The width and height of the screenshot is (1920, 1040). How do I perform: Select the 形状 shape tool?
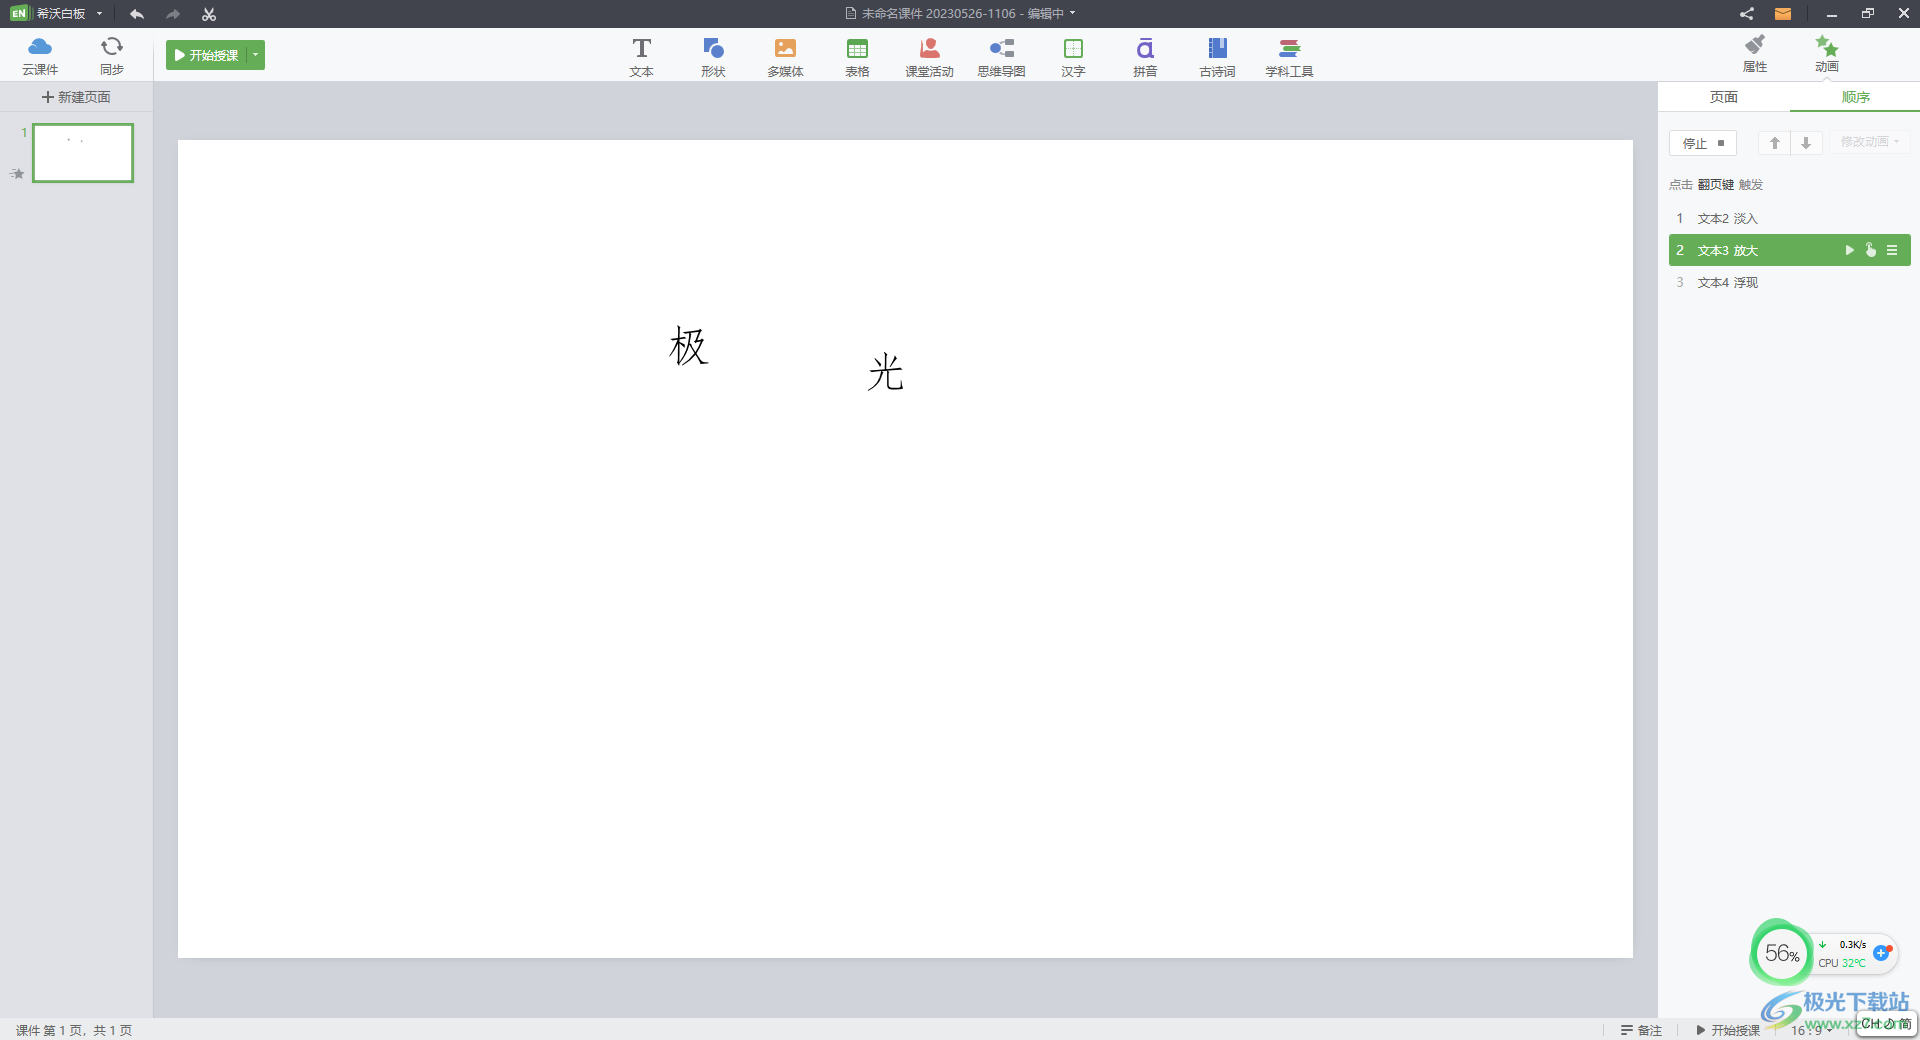713,57
